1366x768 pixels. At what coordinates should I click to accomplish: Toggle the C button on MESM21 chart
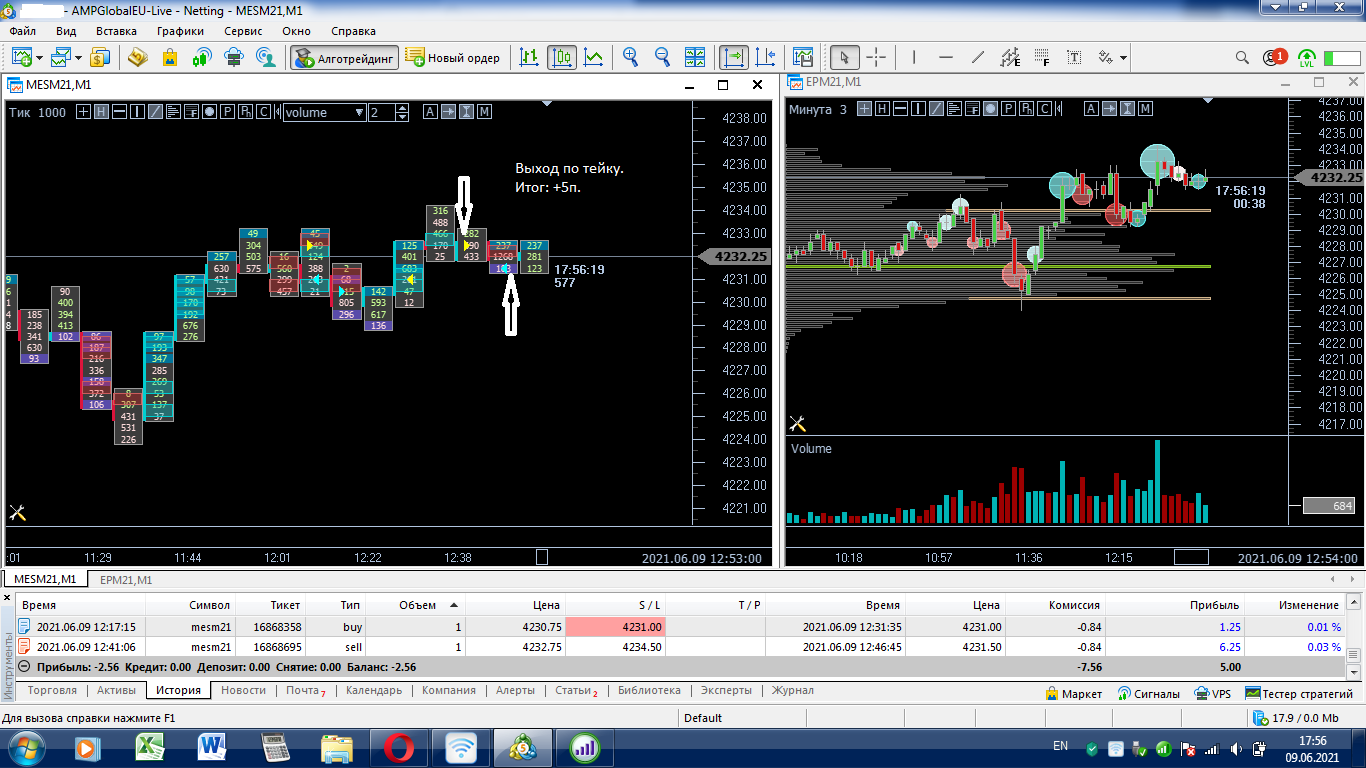click(264, 112)
